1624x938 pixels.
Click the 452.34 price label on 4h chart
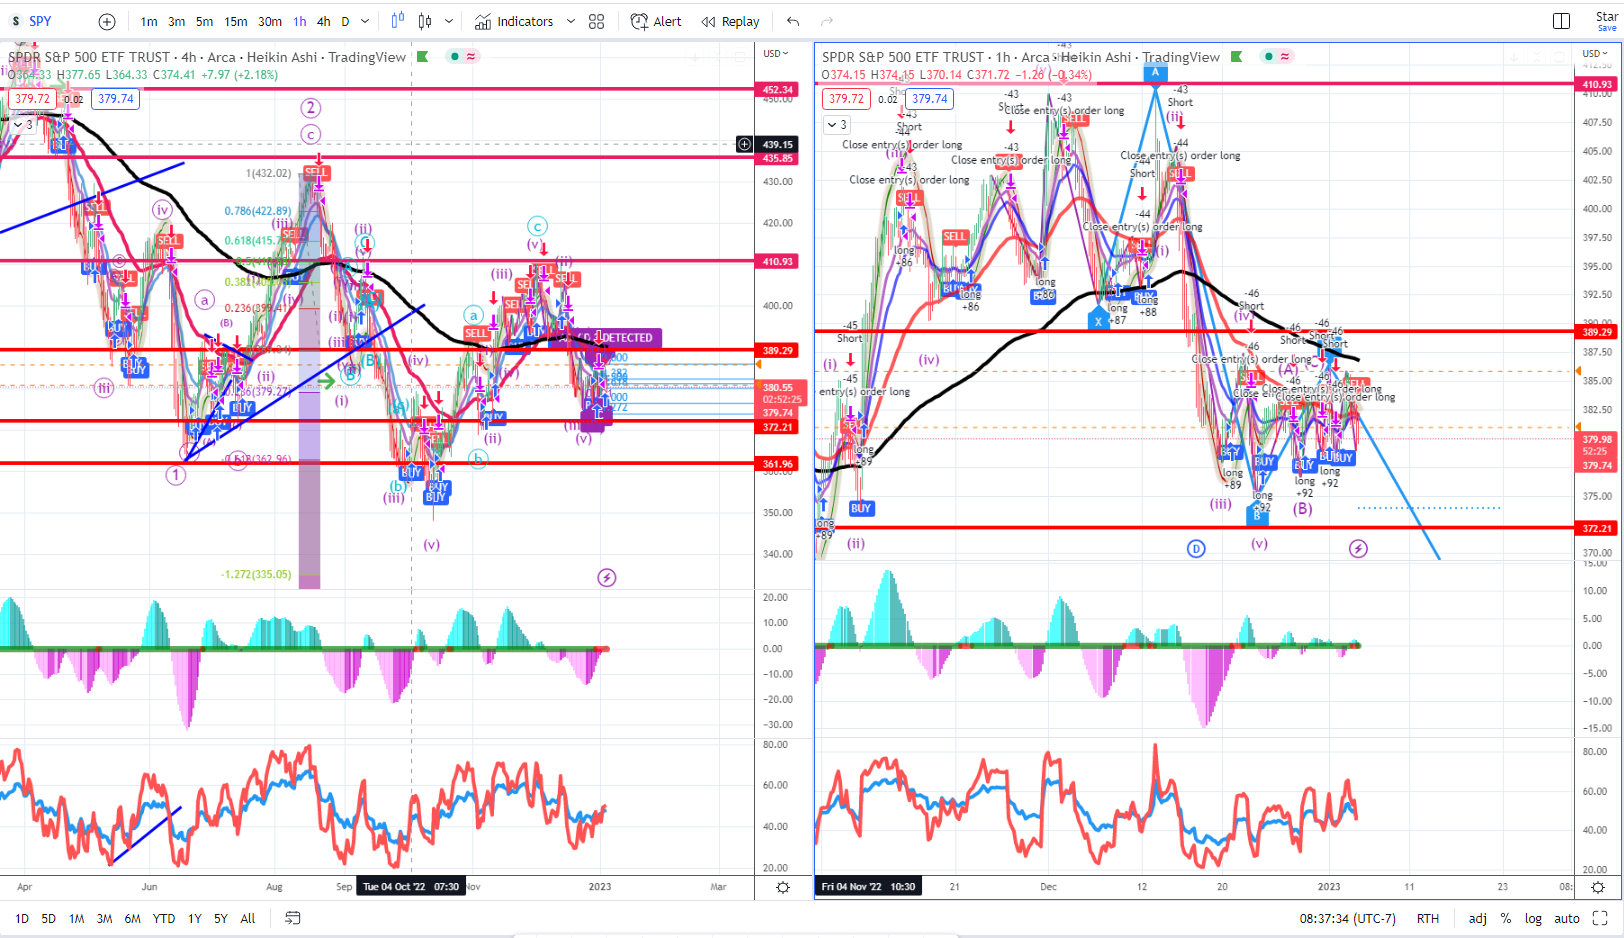(x=778, y=89)
